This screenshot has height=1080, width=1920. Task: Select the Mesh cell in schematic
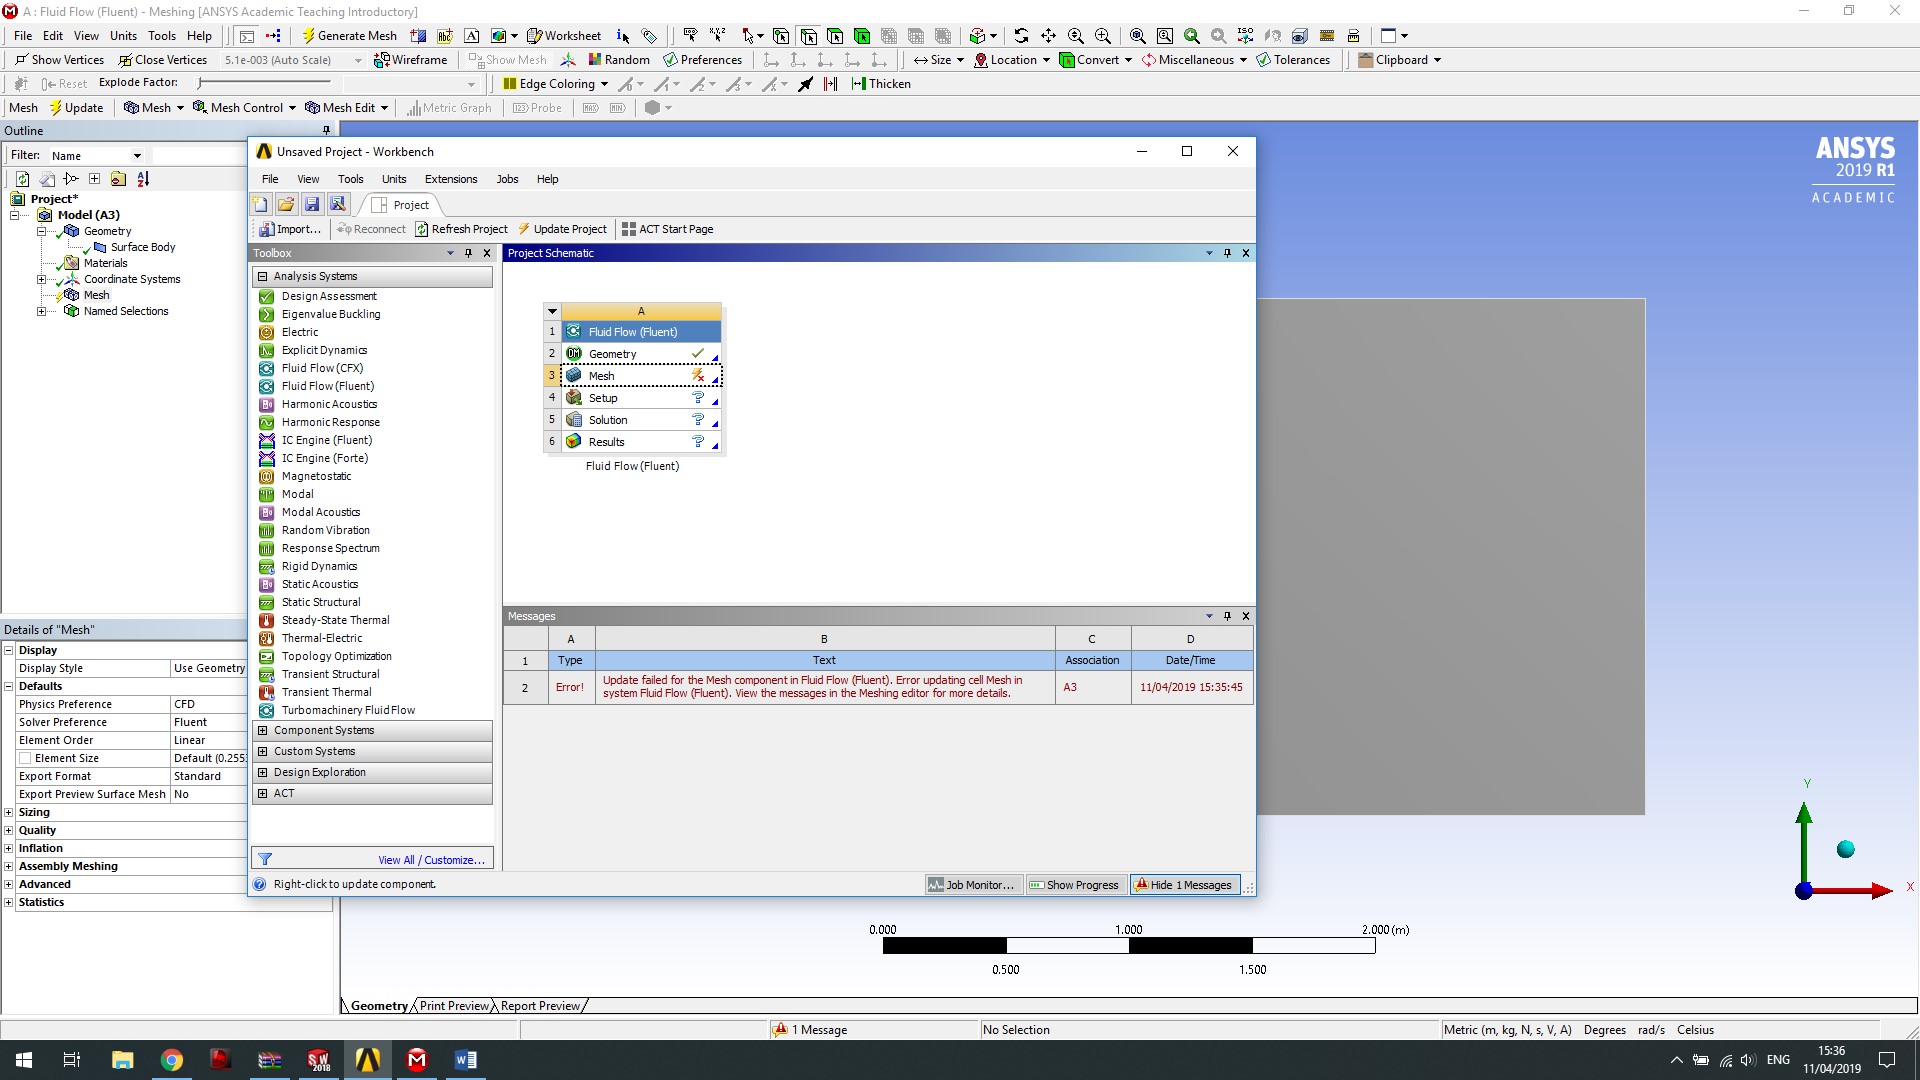640,376
